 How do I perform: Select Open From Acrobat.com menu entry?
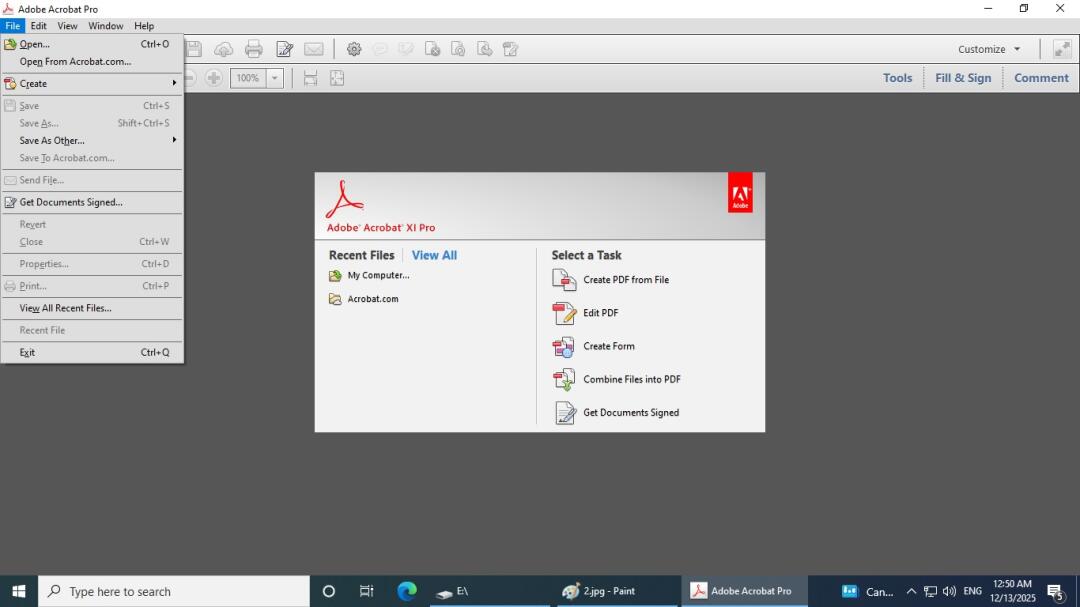pos(92,61)
